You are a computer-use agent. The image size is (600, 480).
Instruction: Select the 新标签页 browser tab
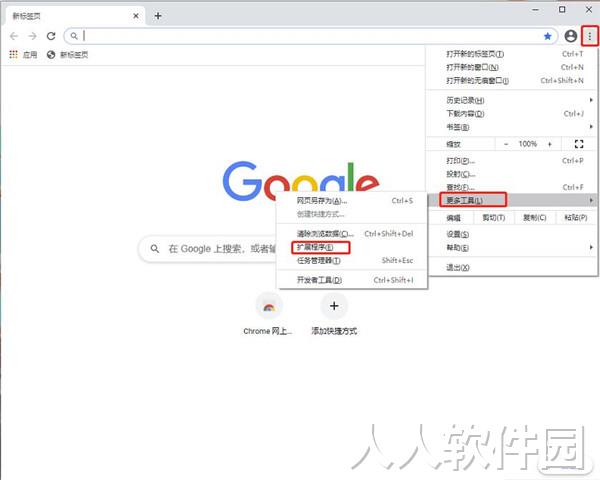coord(75,16)
